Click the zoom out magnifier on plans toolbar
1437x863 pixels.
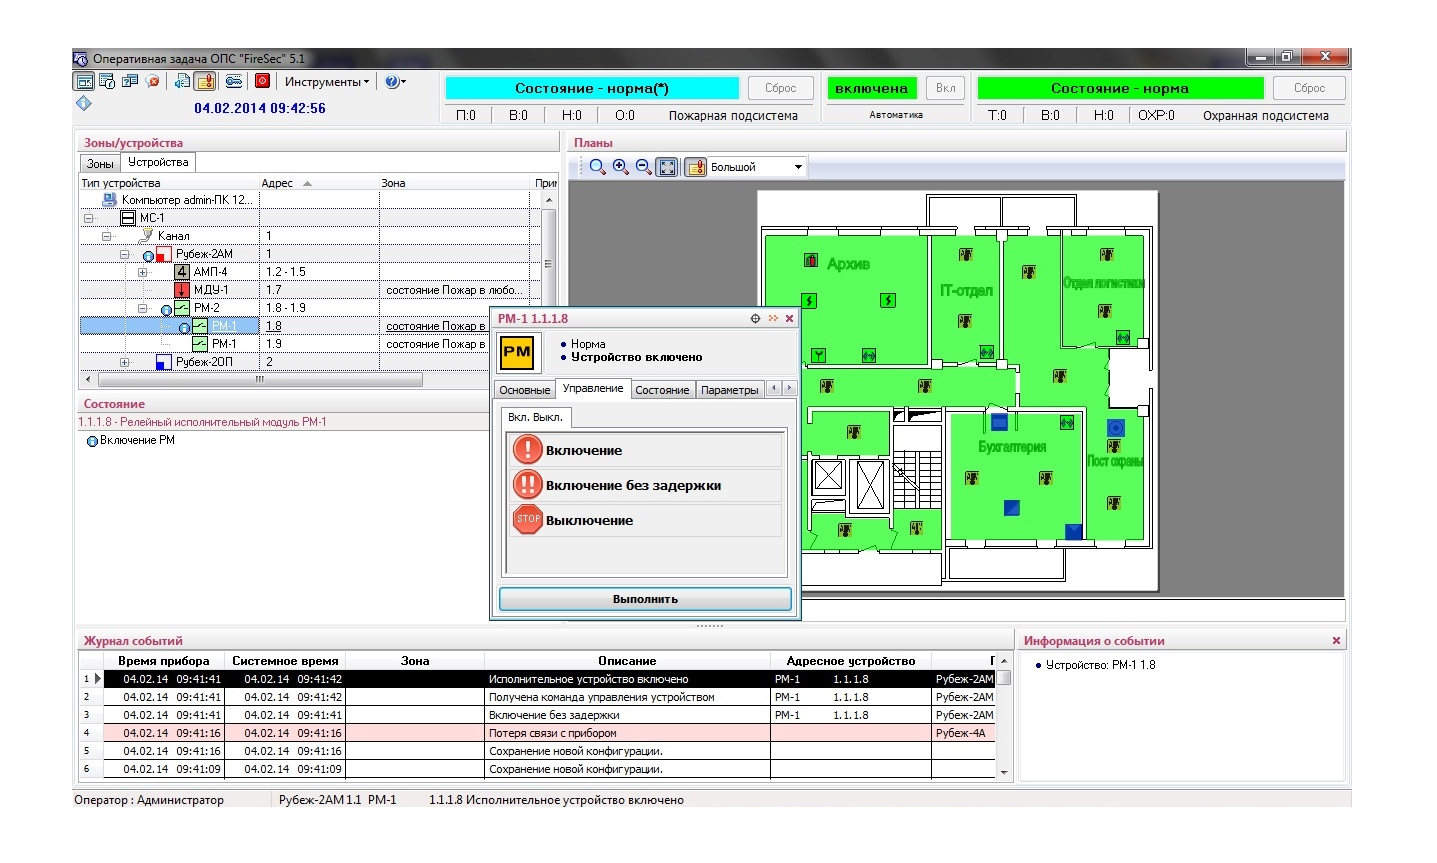[643, 167]
